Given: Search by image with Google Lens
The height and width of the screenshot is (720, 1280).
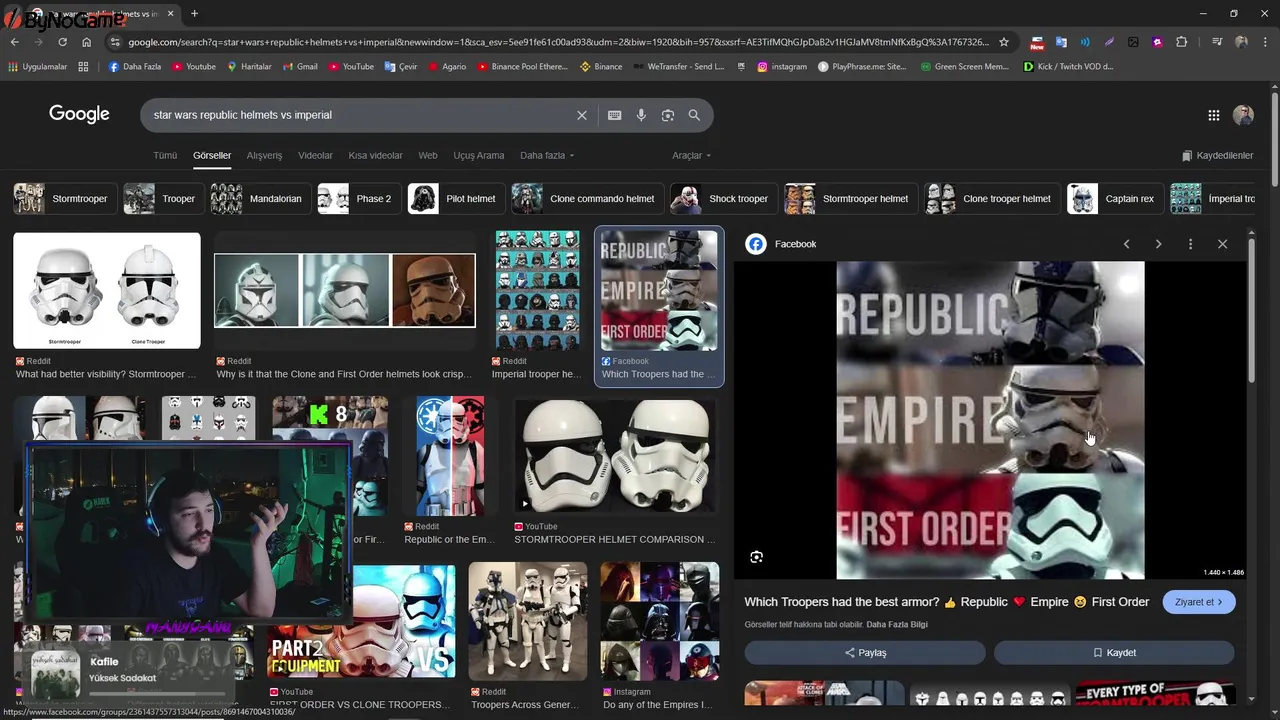Looking at the screenshot, I should click(668, 115).
